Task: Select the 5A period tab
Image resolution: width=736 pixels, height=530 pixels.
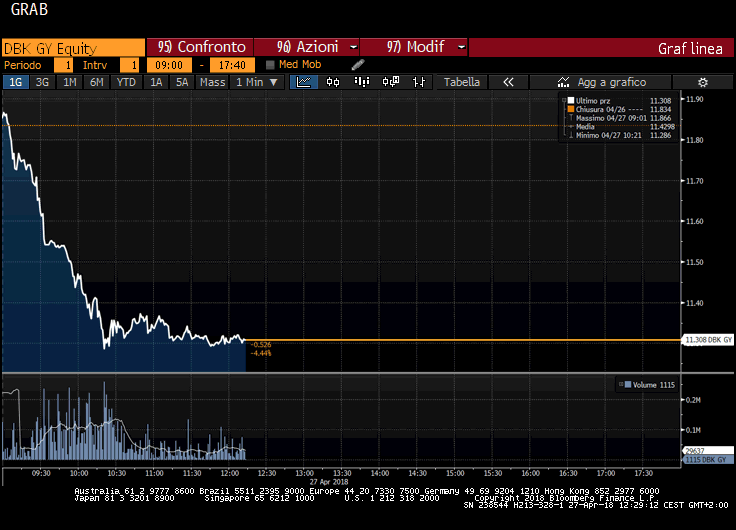Action: [182, 82]
